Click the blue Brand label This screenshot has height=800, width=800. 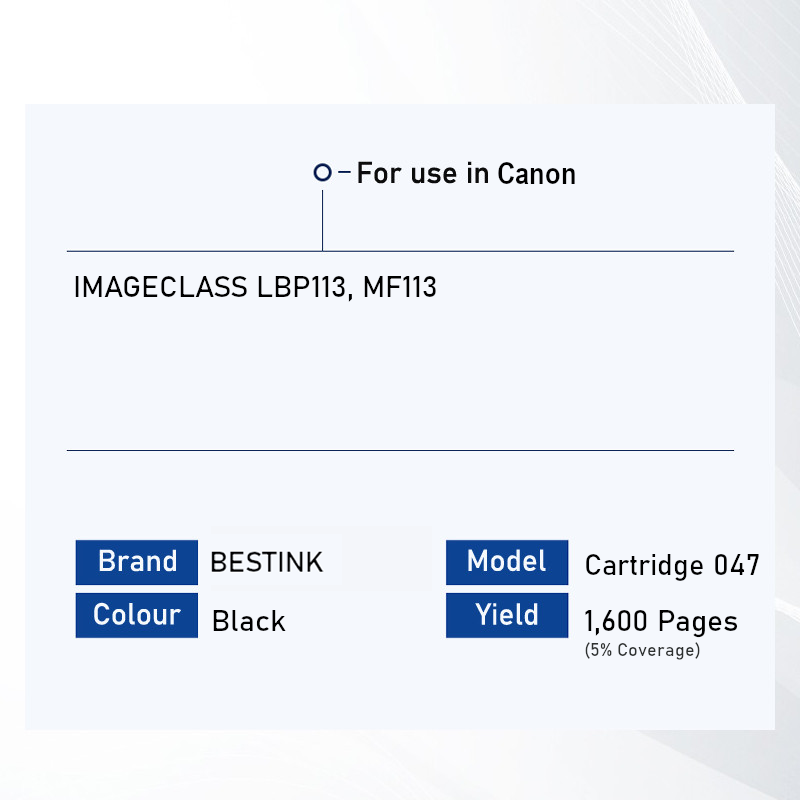point(137,562)
